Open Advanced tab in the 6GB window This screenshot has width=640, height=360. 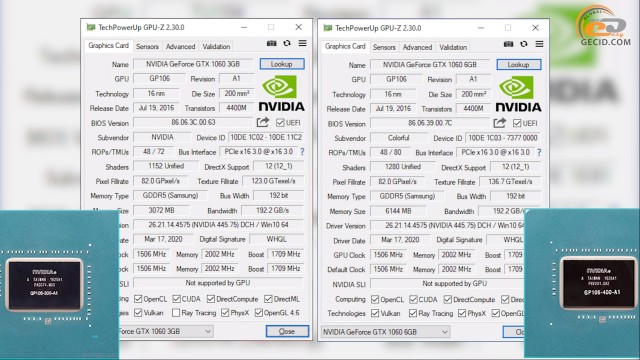tap(417, 47)
